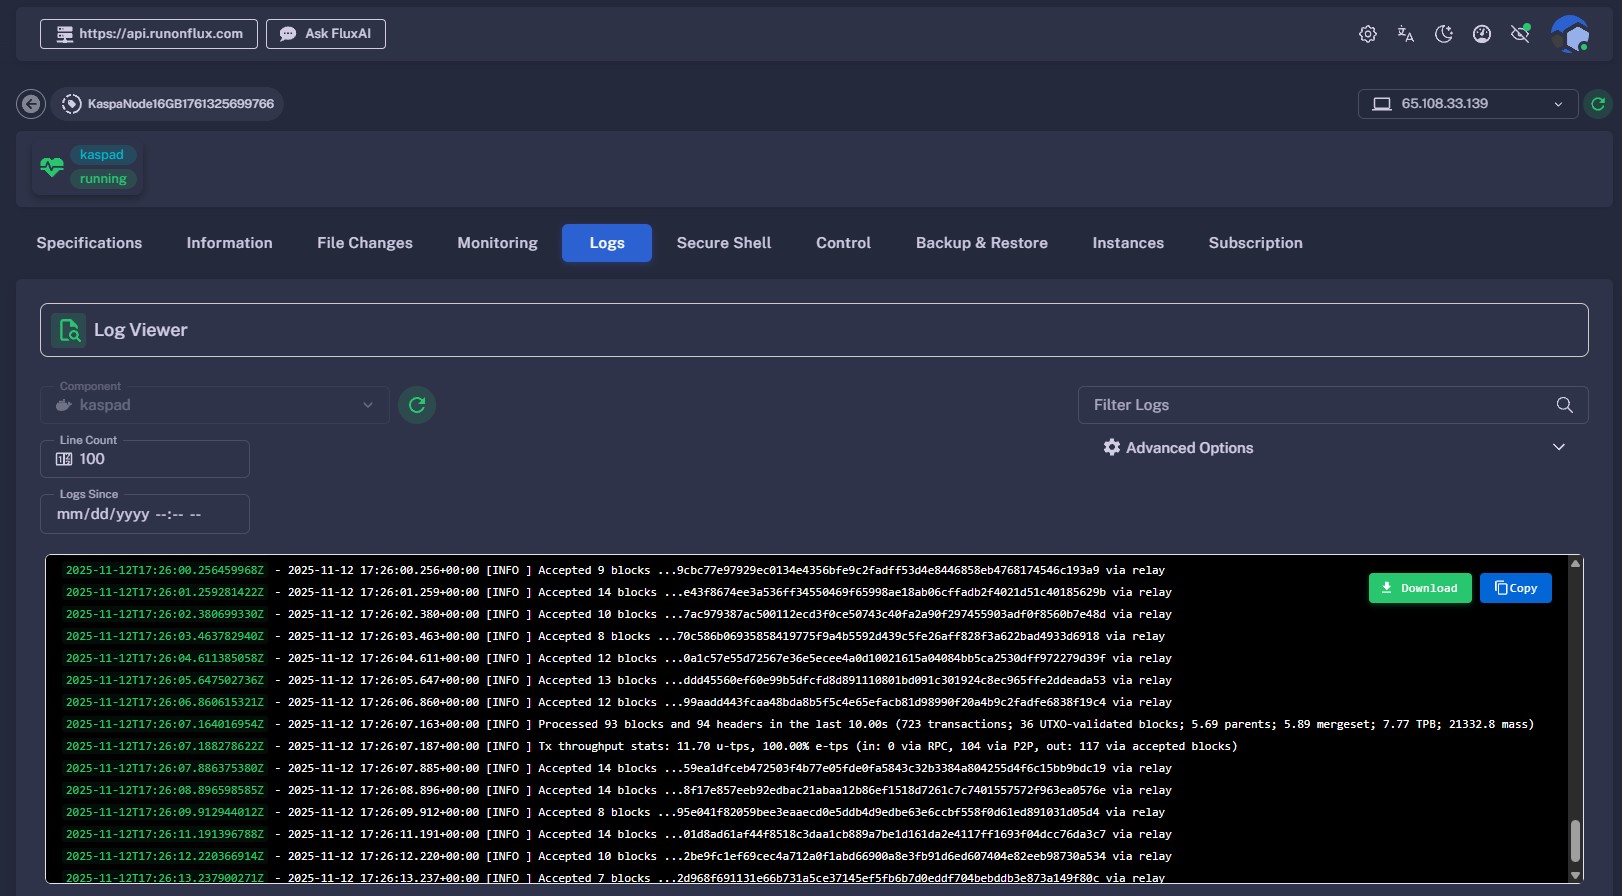Open the speedometer dashboard icon

1481,34
